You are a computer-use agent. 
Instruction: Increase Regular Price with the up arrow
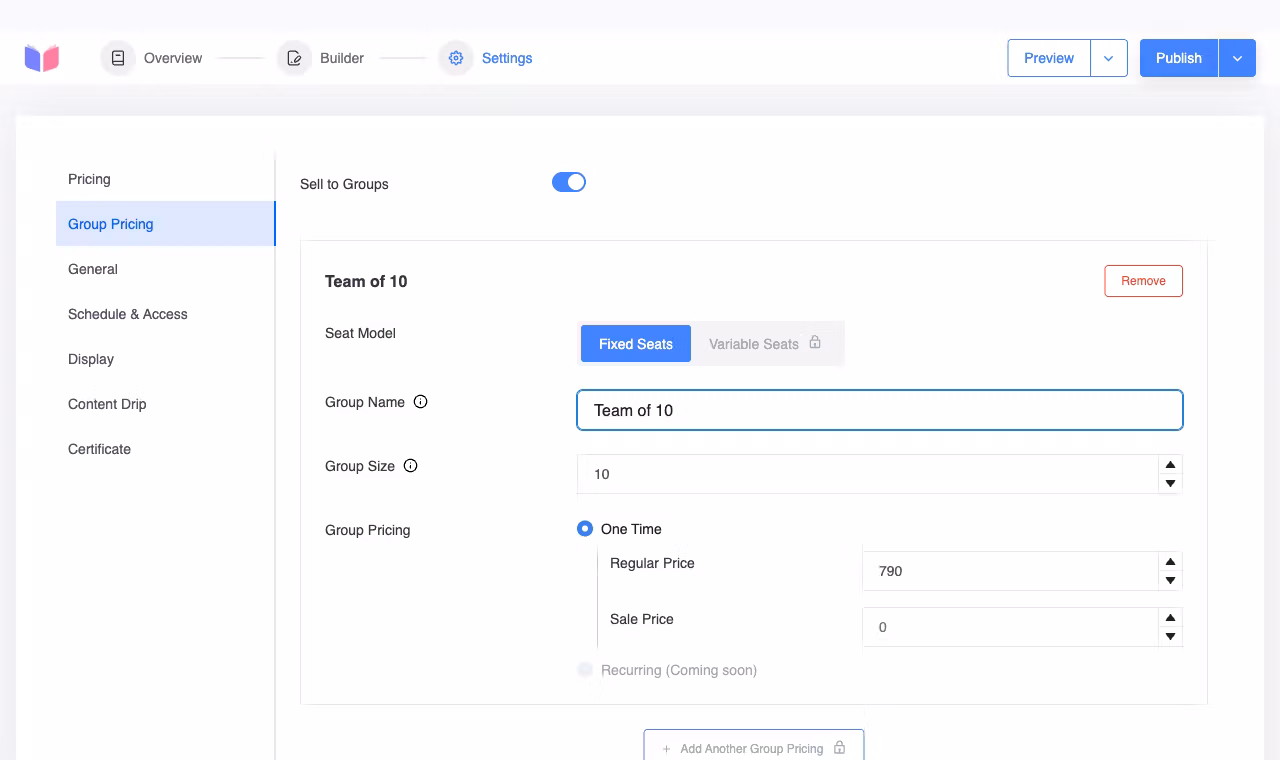pyautogui.click(x=1170, y=562)
